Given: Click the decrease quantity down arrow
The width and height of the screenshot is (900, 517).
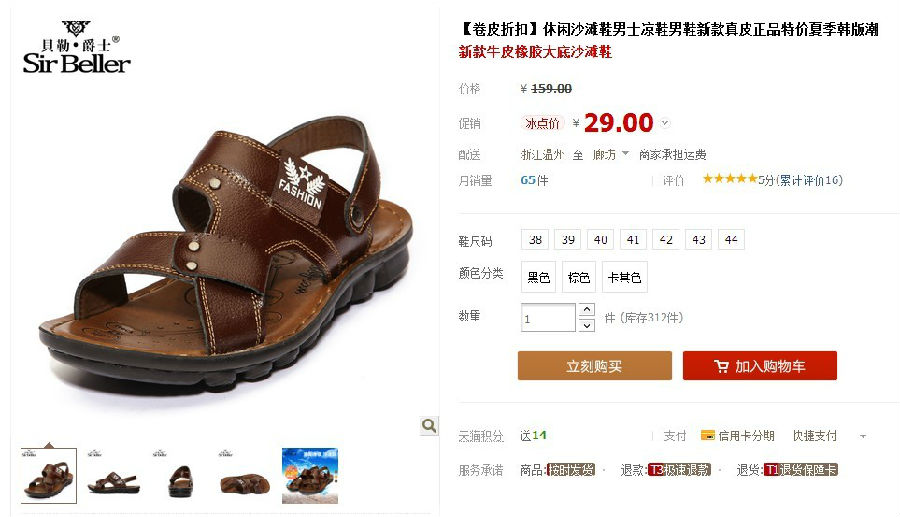Looking at the screenshot, I should [586, 325].
